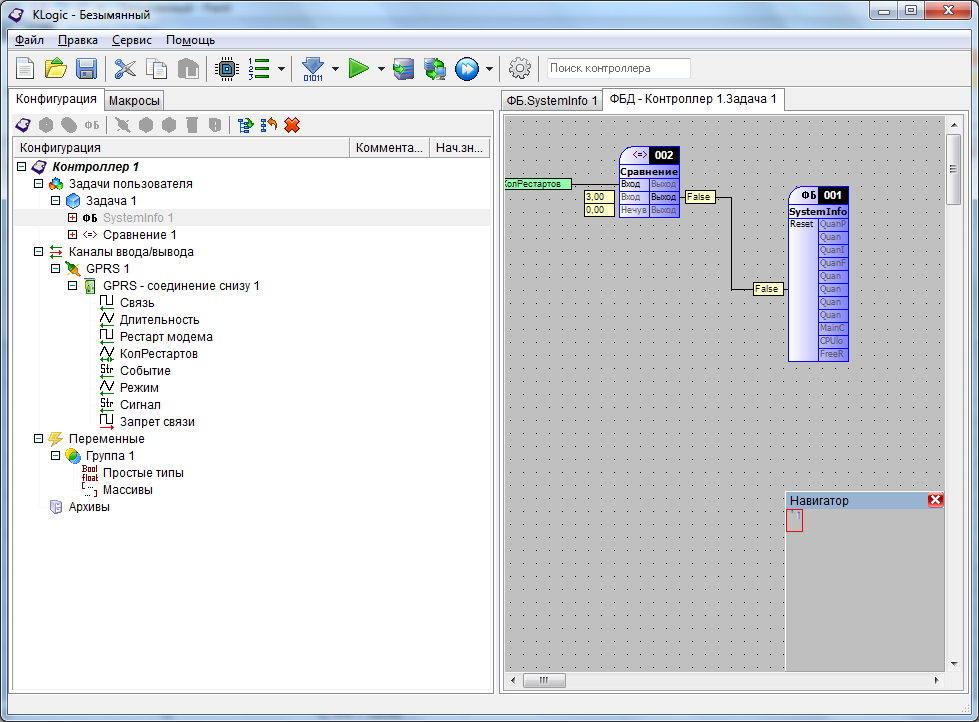Collapse the Переменные tree node
The height and width of the screenshot is (722, 979).
[39, 439]
